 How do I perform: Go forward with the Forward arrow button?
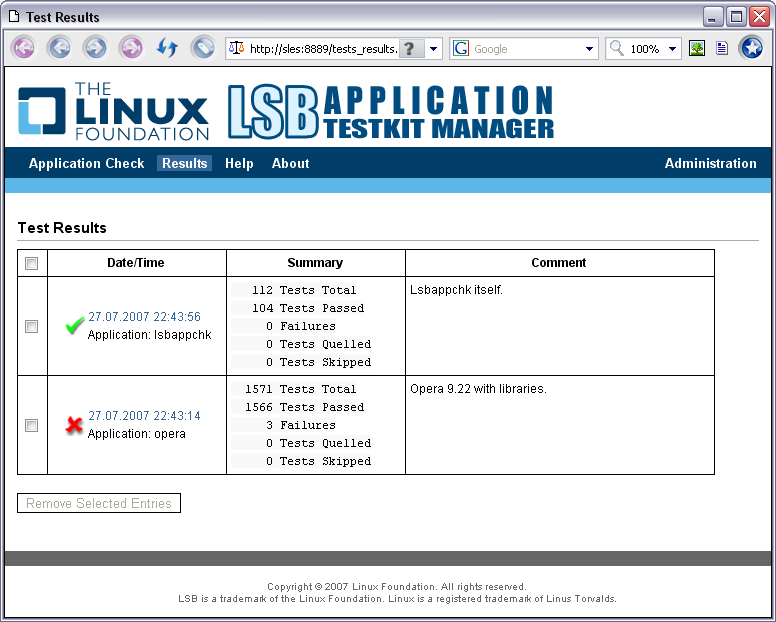(x=96, y=48)
